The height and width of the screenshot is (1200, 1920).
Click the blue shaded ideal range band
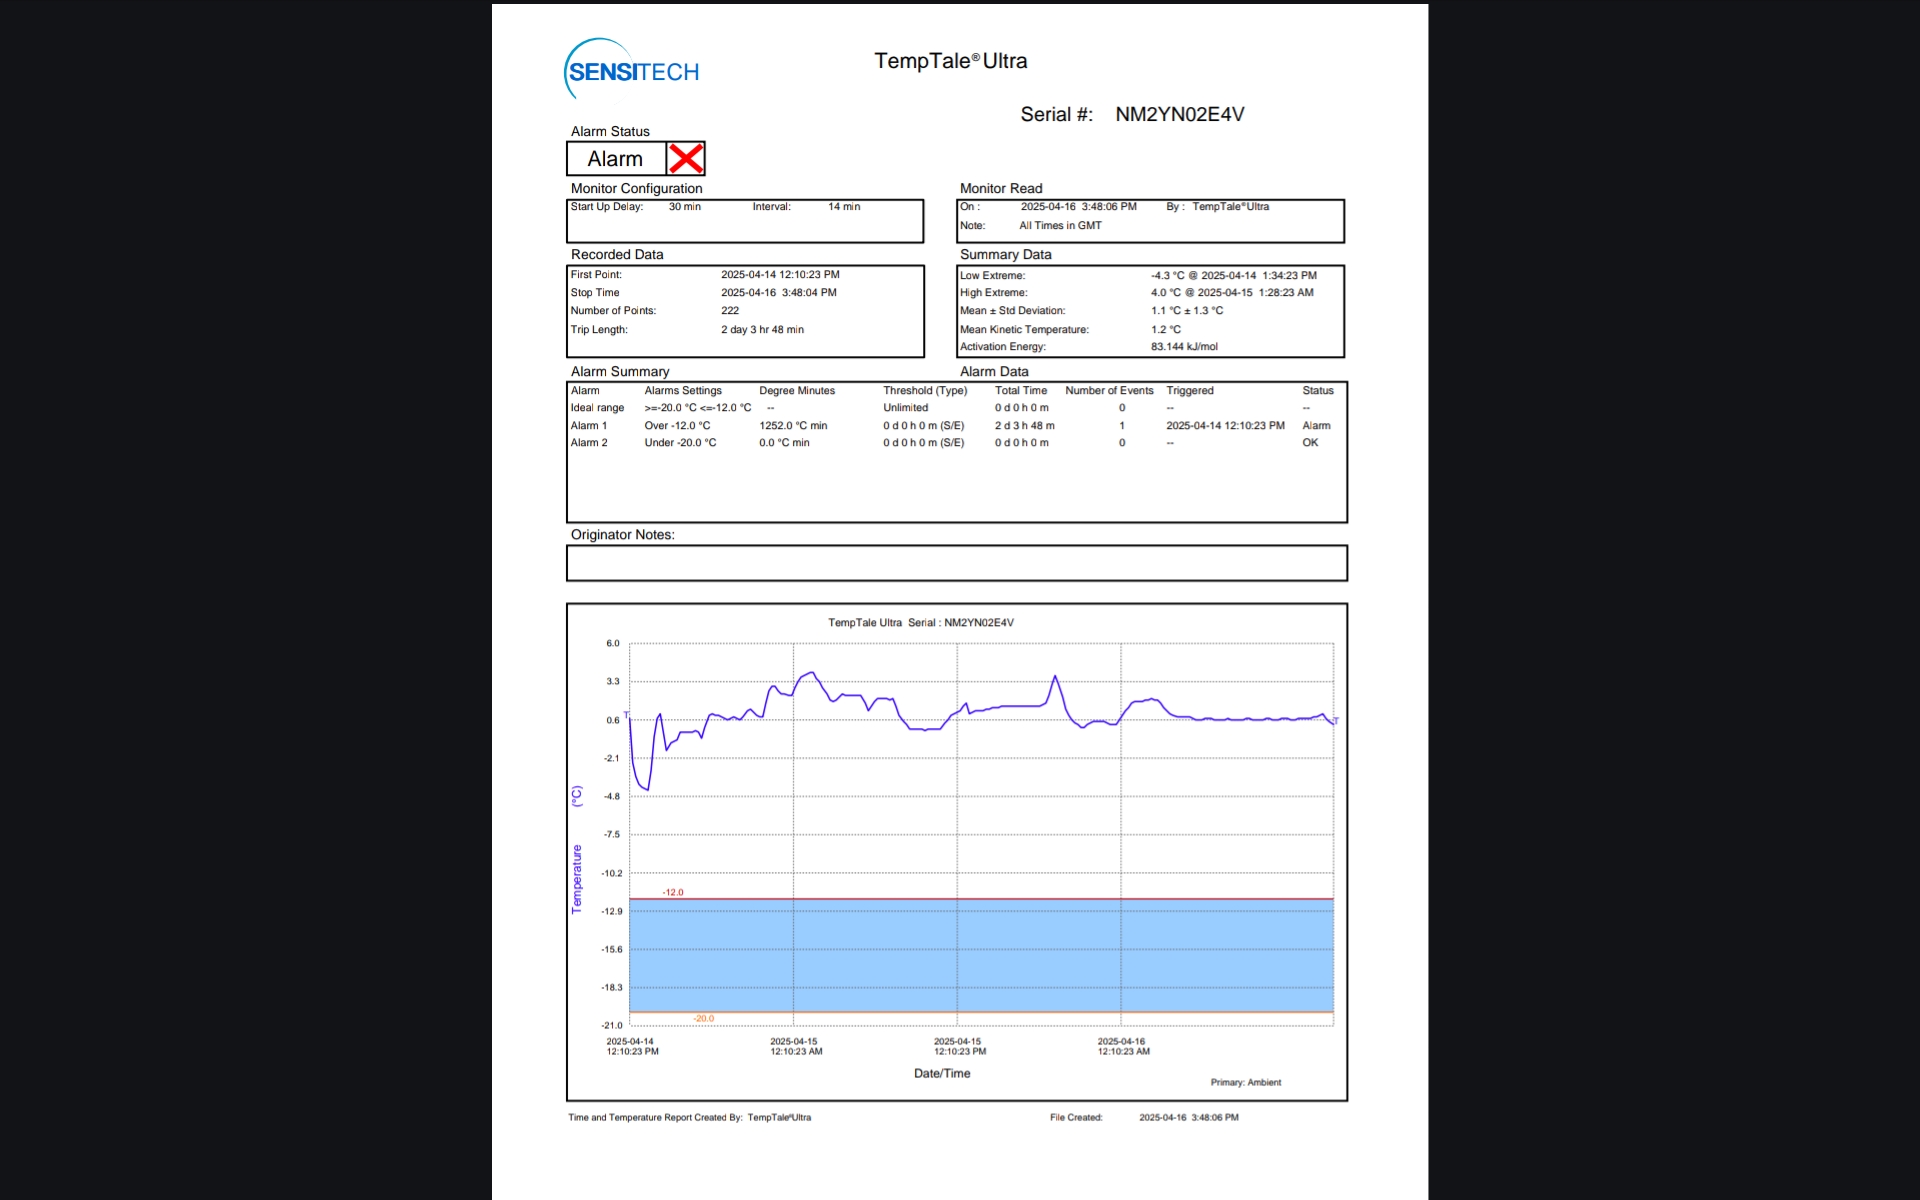click(x=981, y=956)
